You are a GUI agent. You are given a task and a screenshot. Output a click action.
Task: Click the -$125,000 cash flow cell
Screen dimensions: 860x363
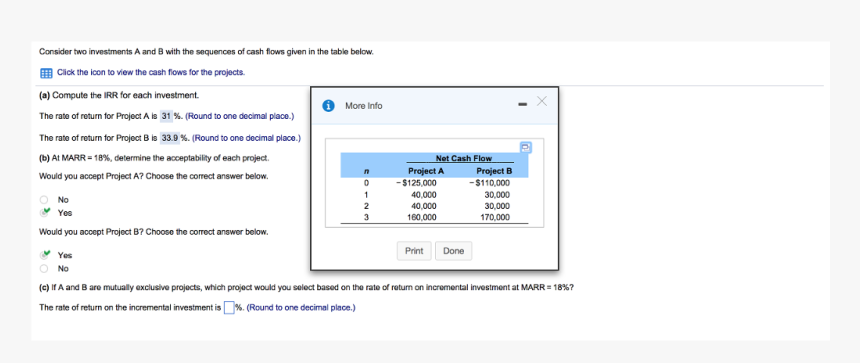416,183
